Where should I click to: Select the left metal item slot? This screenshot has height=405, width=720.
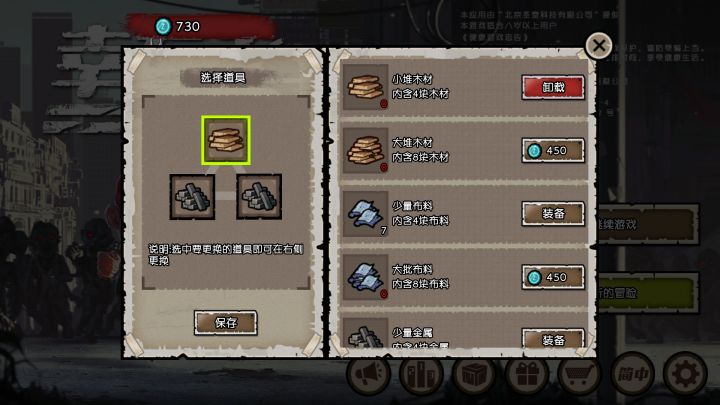point(192,197)
